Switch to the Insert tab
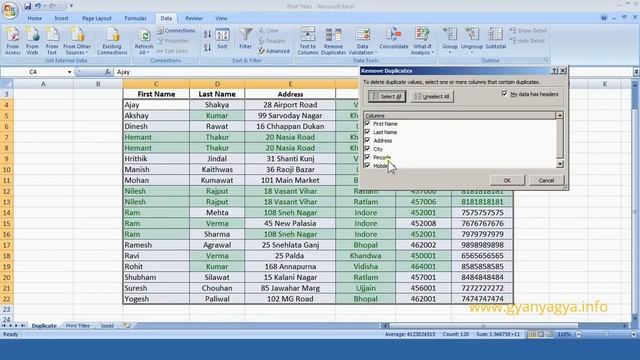The width and height of the screenshot is (640, 360). point(61,18)
